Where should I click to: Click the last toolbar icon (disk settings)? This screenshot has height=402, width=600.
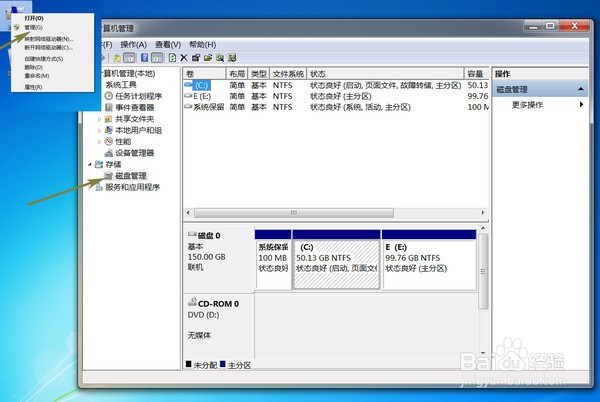coord(232,58)
